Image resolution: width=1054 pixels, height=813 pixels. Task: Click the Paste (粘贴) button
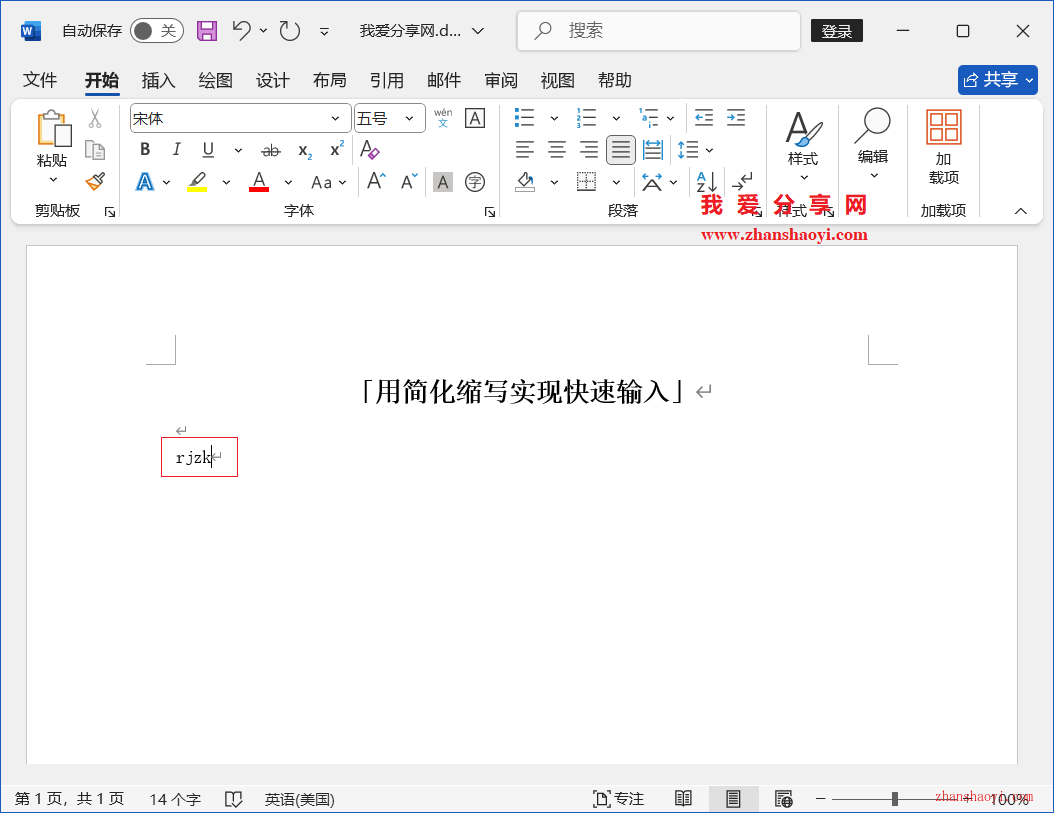pos(52,139)
